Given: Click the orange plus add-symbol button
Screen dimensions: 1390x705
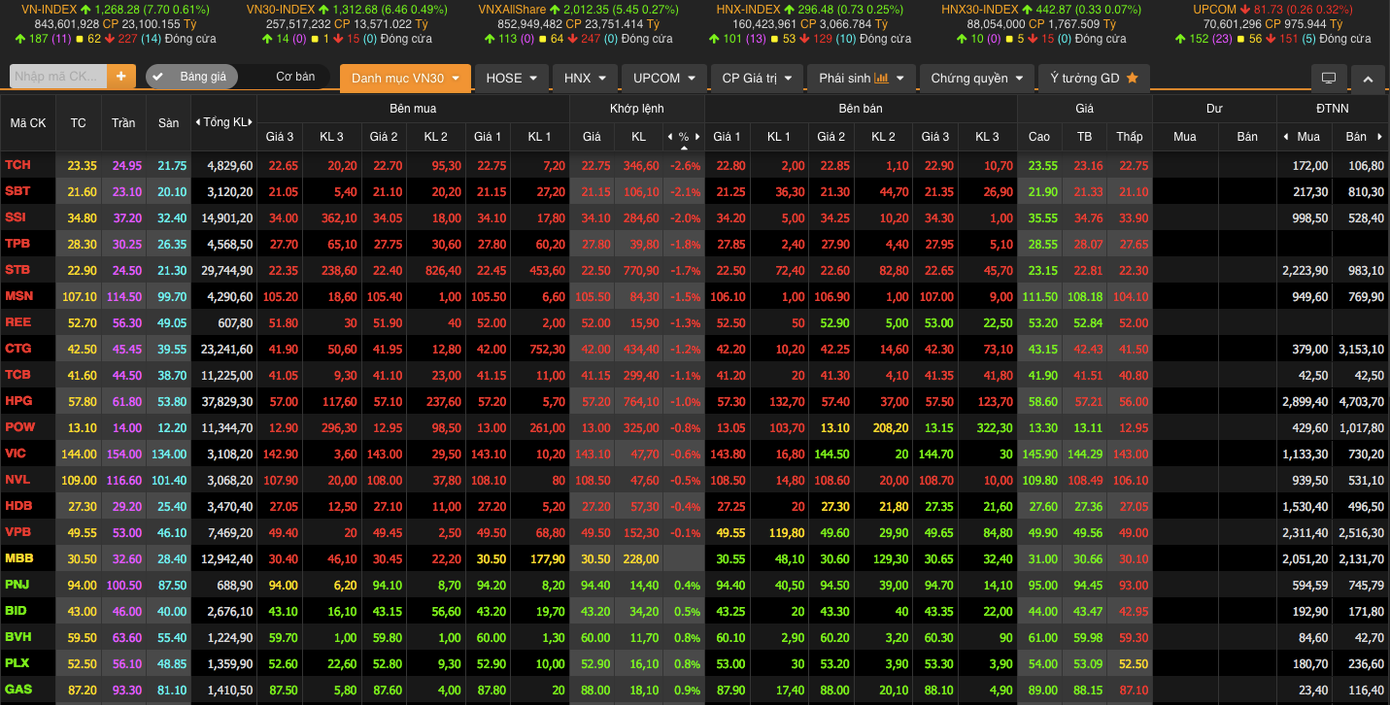Looking at the screenshot, I should [x=121, y=77].
